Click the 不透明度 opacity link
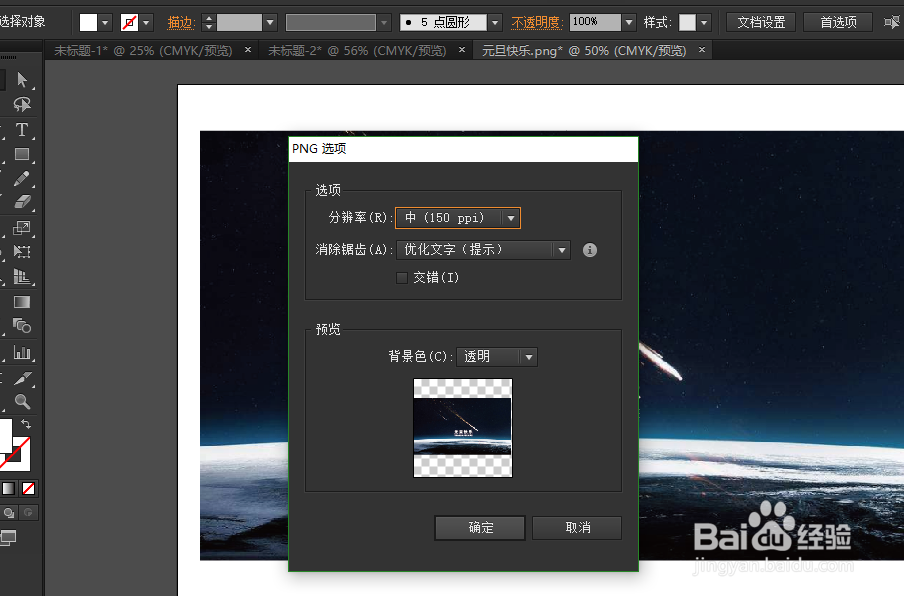The width and height of the screenshot is (904, 596). [x=536, y=22]
